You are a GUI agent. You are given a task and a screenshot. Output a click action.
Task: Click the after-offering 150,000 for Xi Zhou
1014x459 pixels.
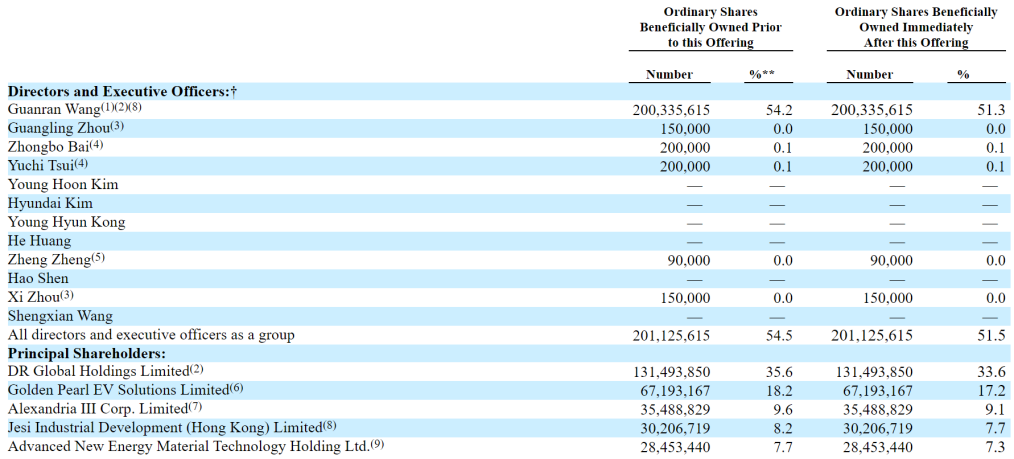887,298
